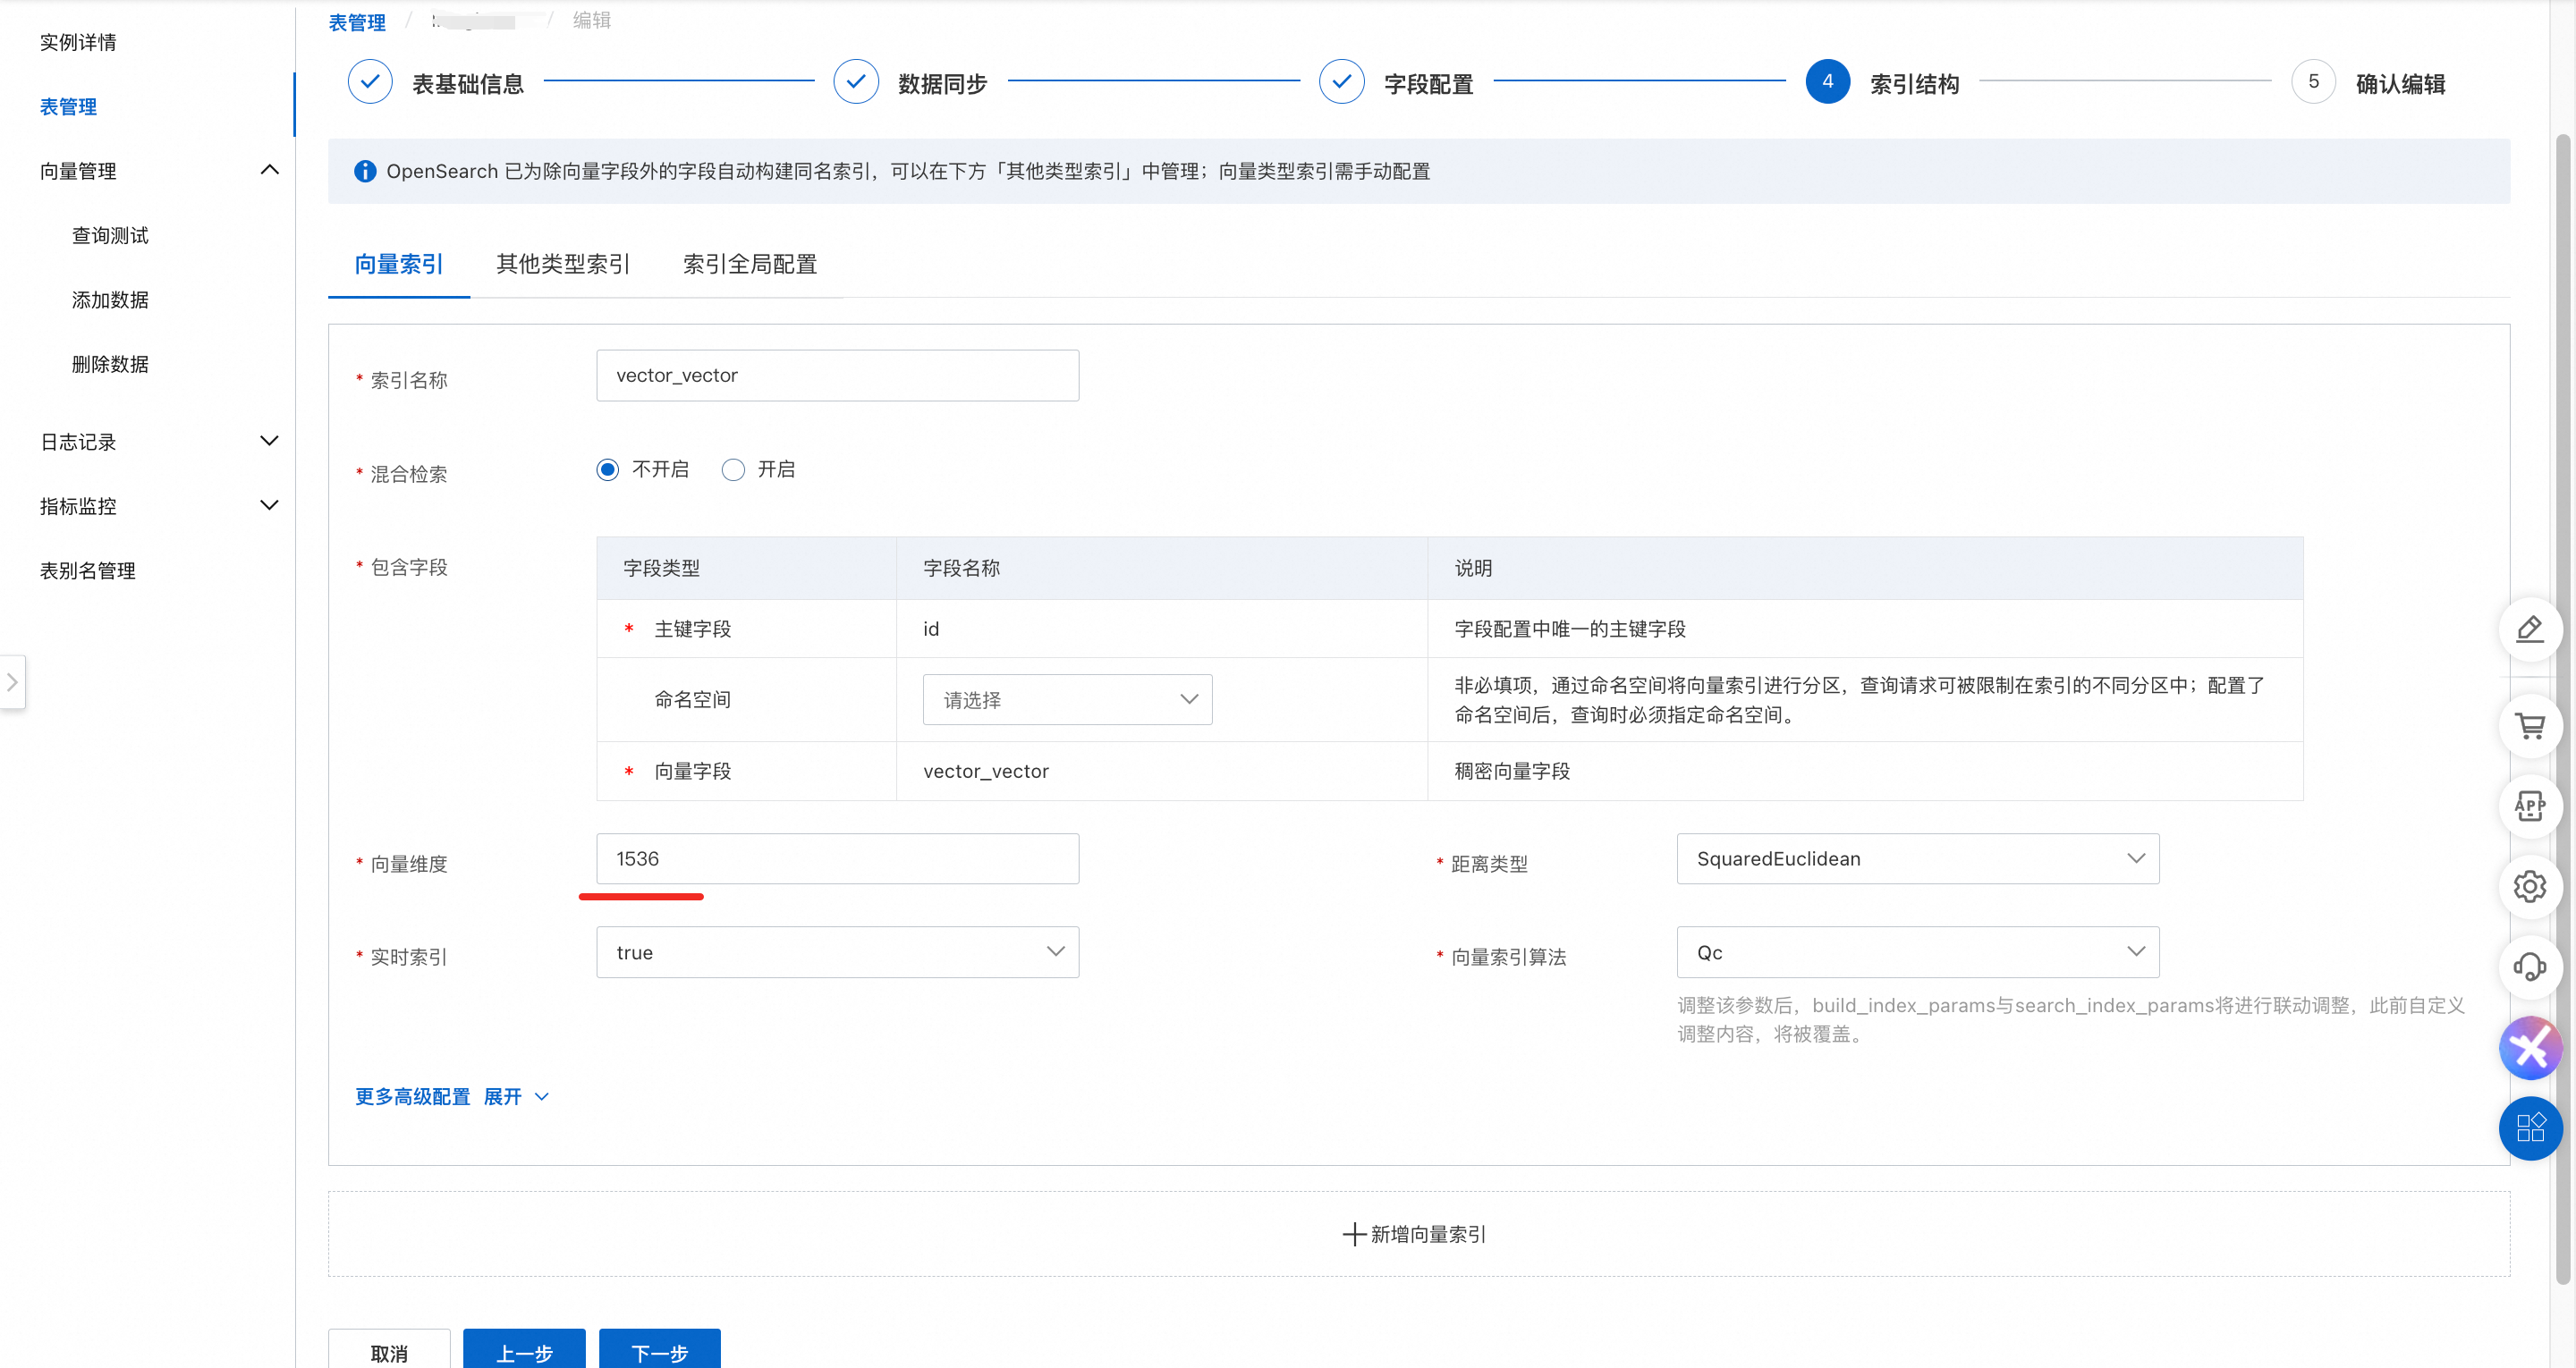Viewport: 2576px width, 1368px height.
Task: Click 新增向量索引 to add an index
Action: coord(1418,1234)
